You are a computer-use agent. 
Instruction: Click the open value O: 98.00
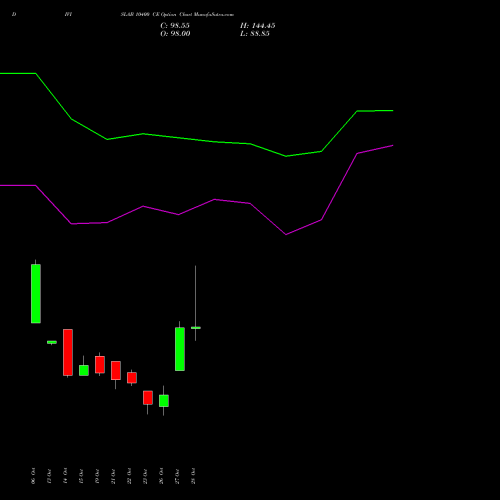(x=175, y=34)
